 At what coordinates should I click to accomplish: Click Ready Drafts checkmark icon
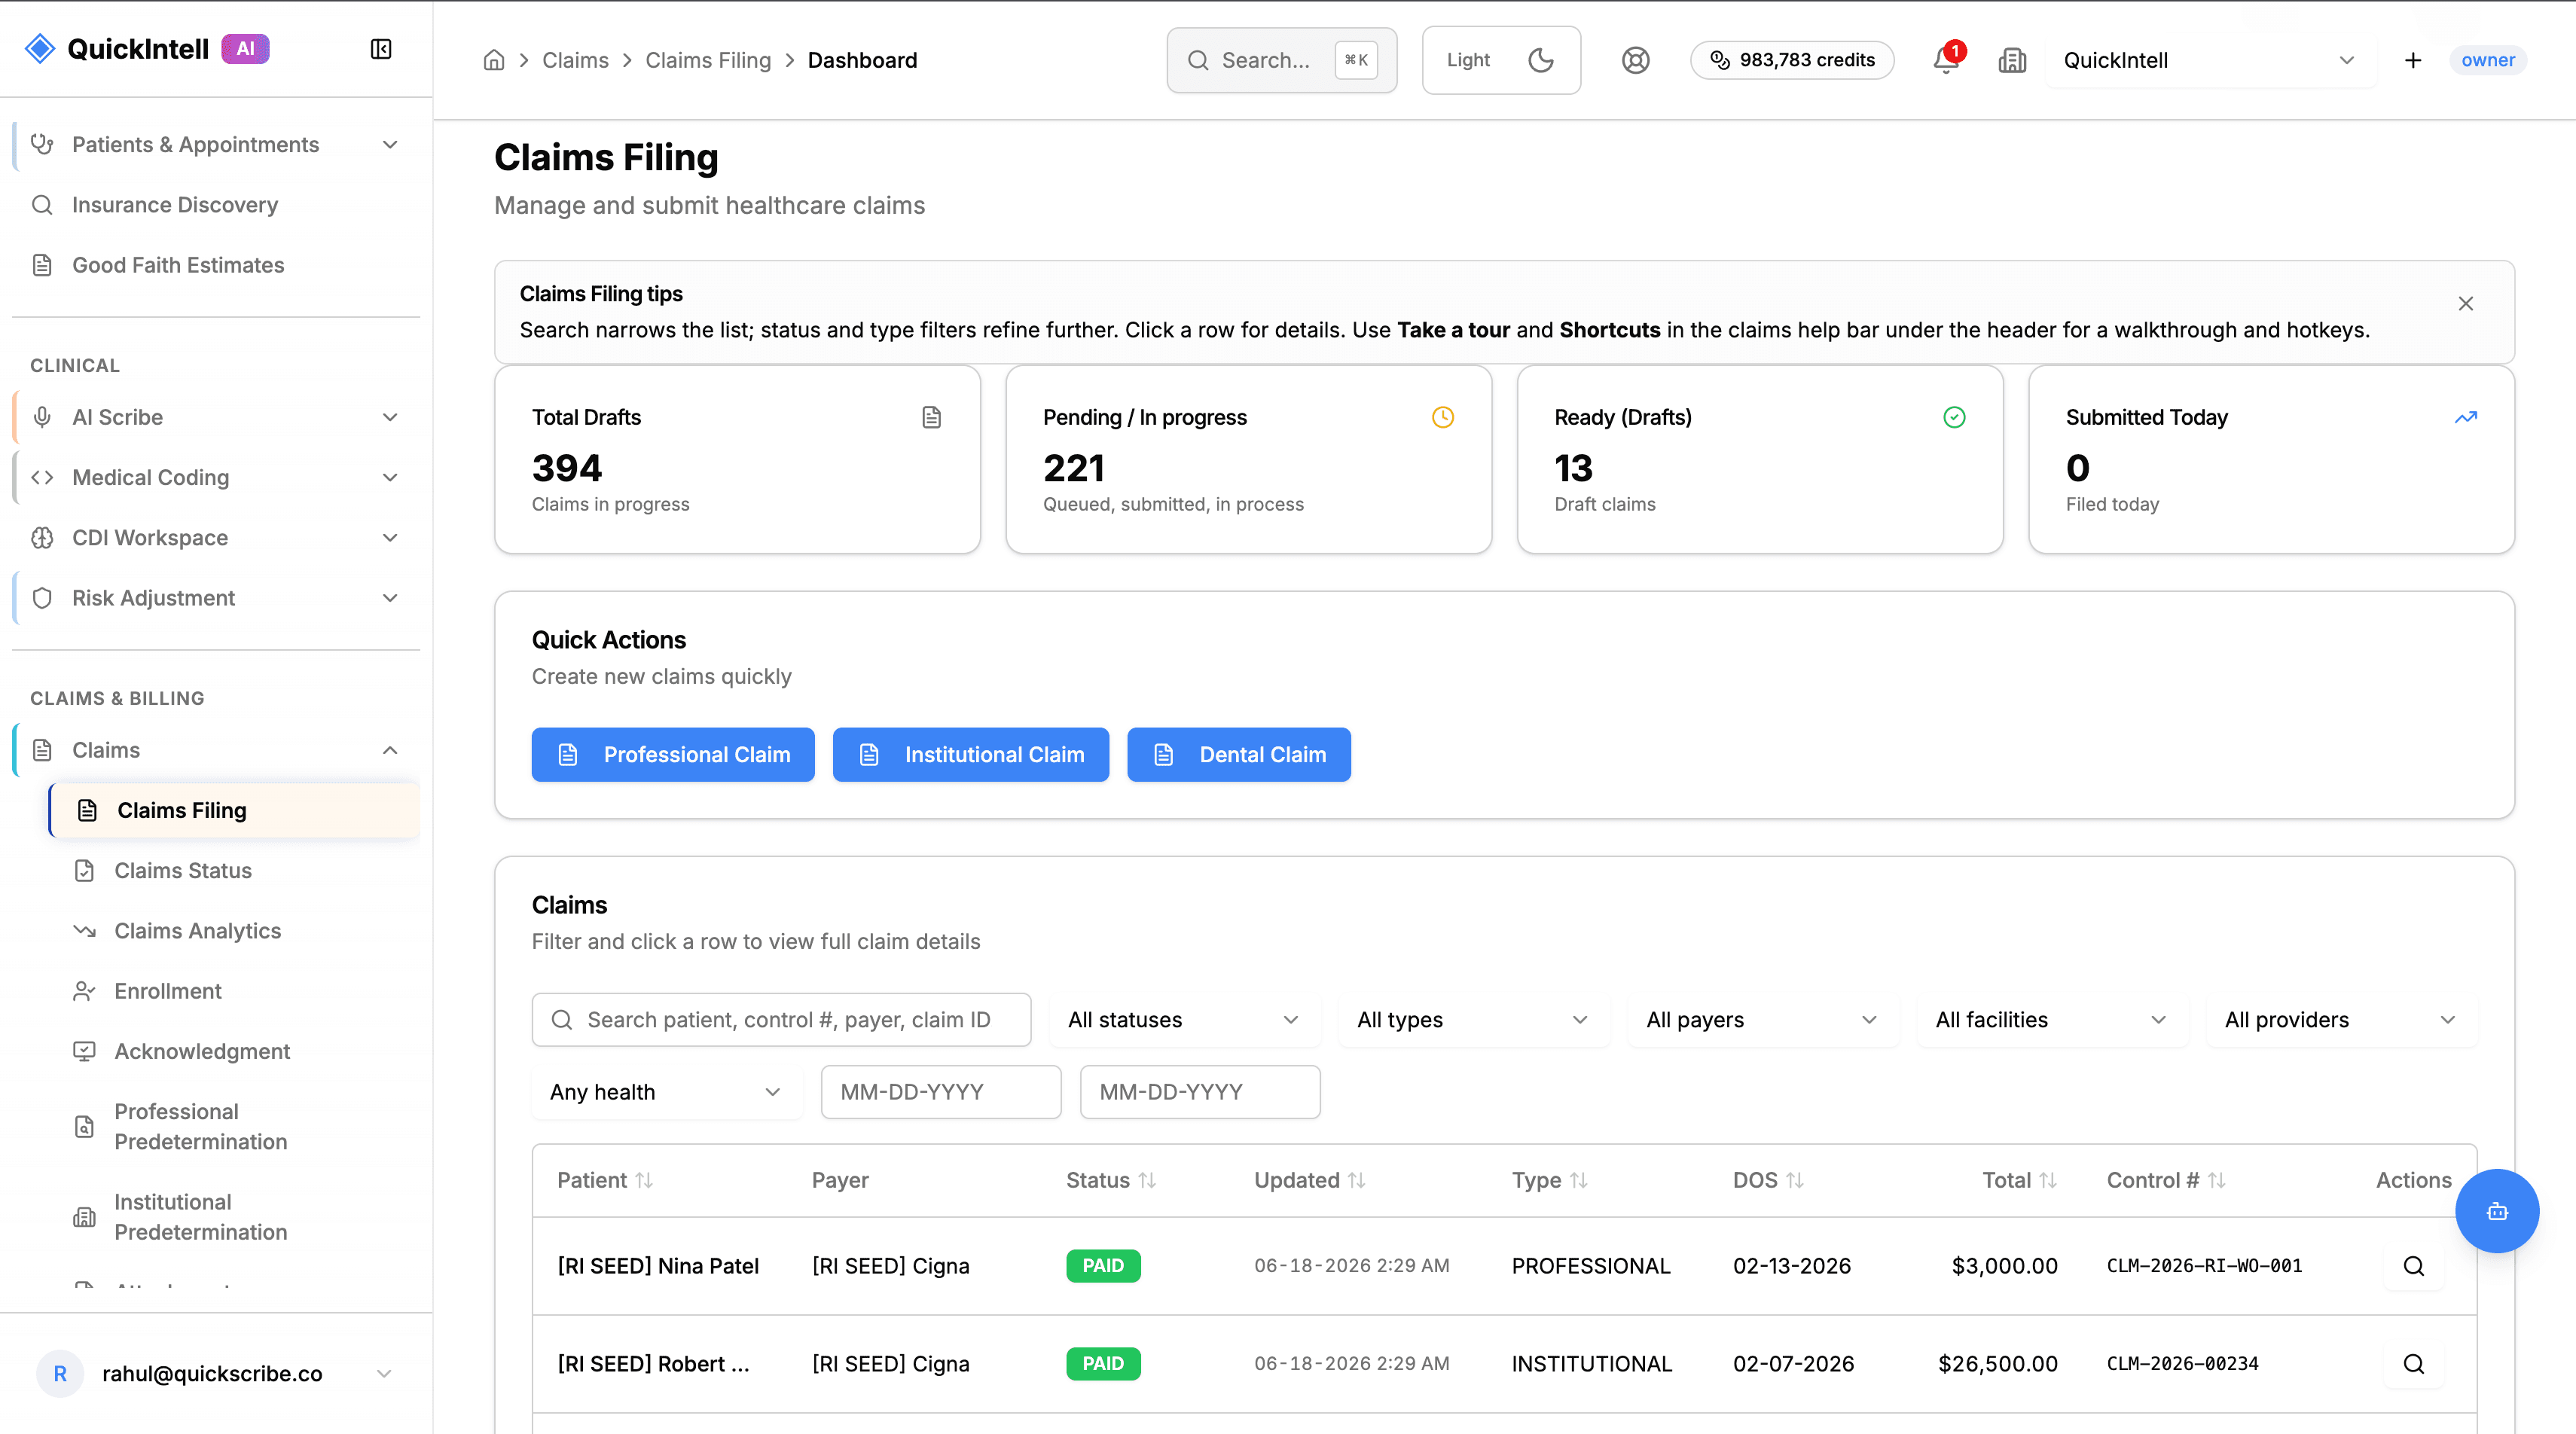[1954, 417]
